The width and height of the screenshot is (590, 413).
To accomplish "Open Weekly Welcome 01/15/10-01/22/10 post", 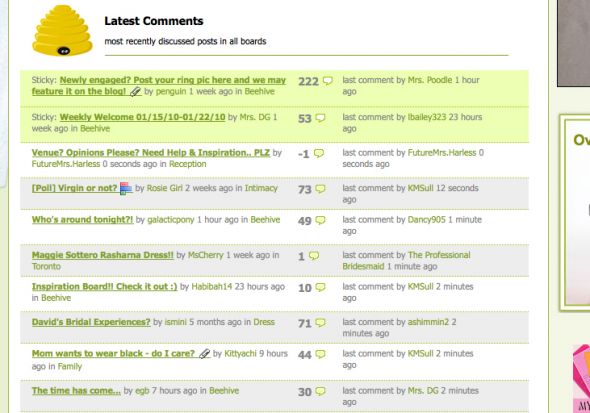I will click(142, 117).
